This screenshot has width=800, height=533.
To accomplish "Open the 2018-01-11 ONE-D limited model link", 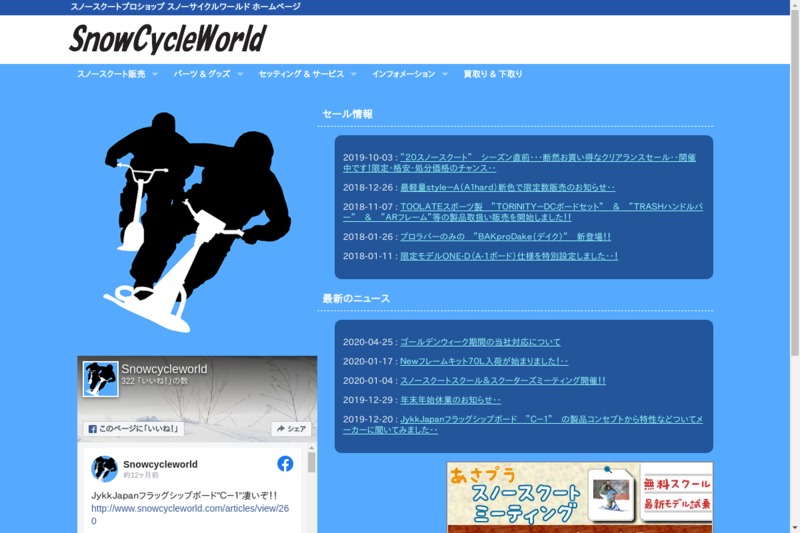I will pos(509,256).
